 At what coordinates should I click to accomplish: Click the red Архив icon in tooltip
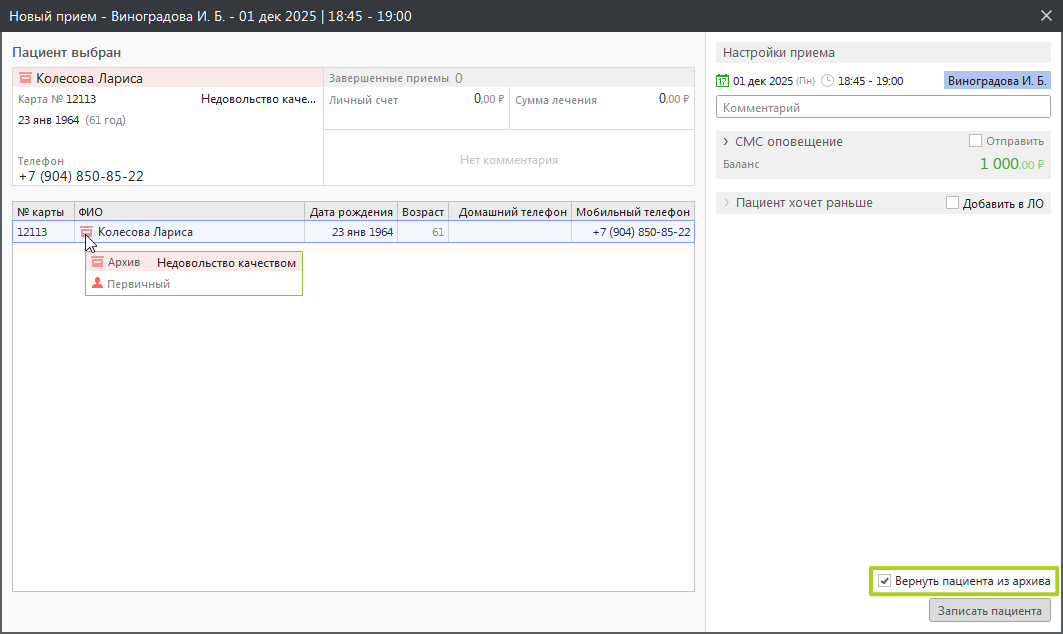click(x=97, y=262)
